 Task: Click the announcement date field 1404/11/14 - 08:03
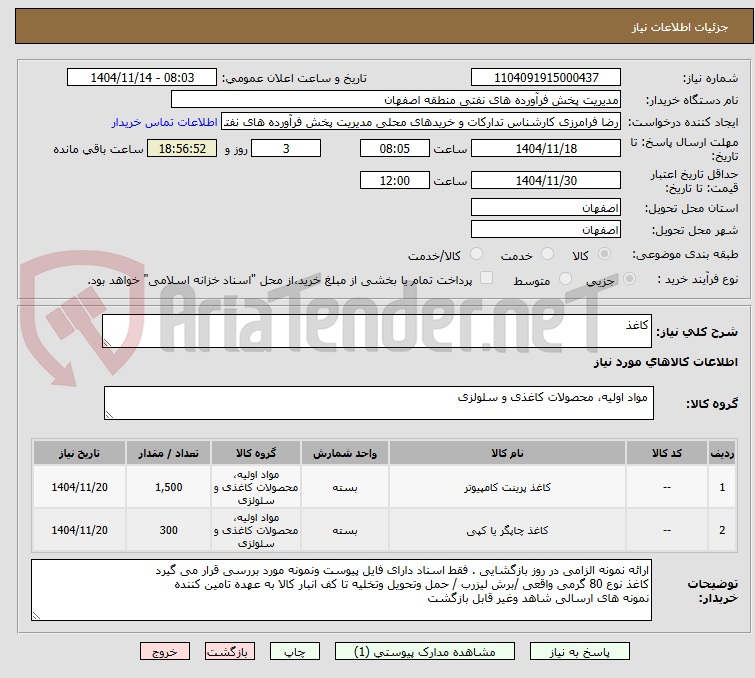tap(142, 78)
